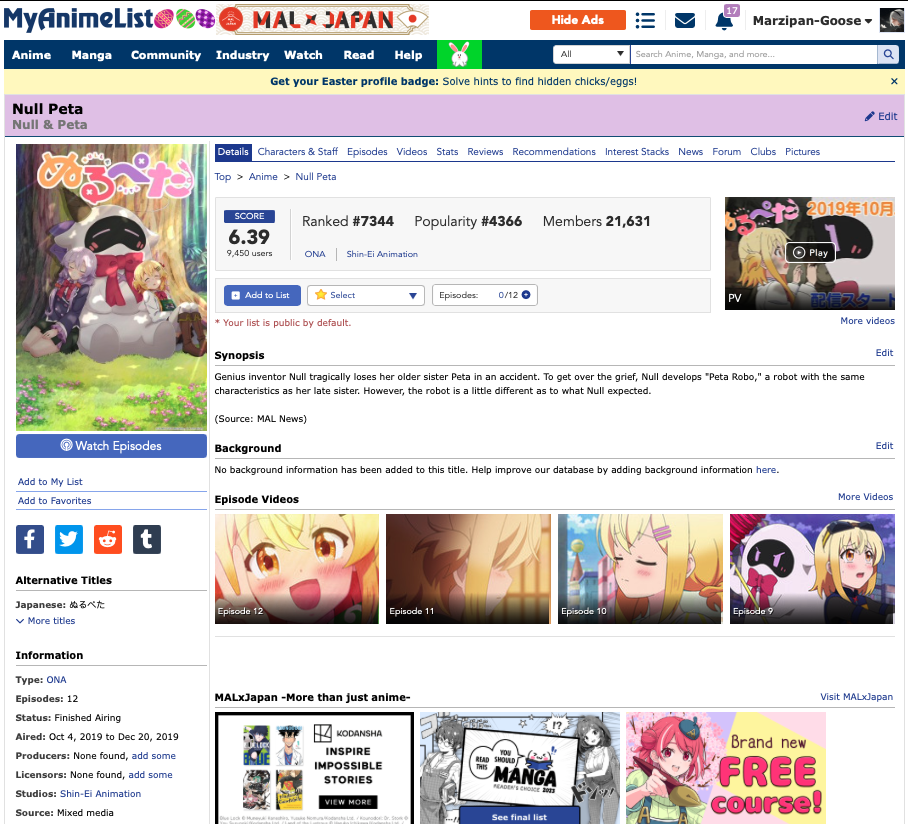908x824 pixels.
Task: Open Episode 12 video thumbnail
Action: pyautogui.click(x=296, y=569)
